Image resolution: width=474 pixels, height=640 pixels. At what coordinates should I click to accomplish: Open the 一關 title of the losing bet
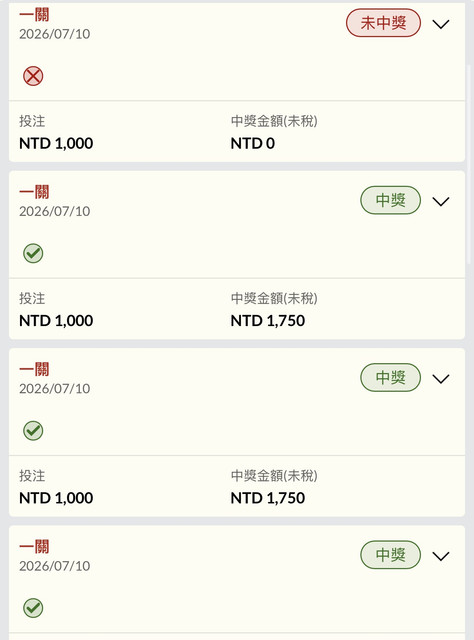click(x=34, y=15)
